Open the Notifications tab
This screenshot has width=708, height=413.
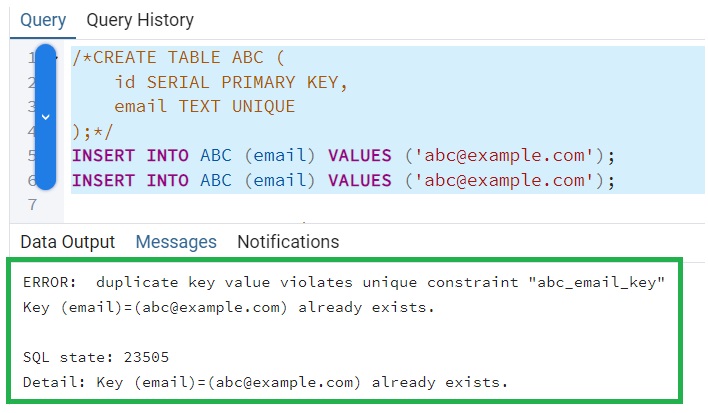click(288, 242)
